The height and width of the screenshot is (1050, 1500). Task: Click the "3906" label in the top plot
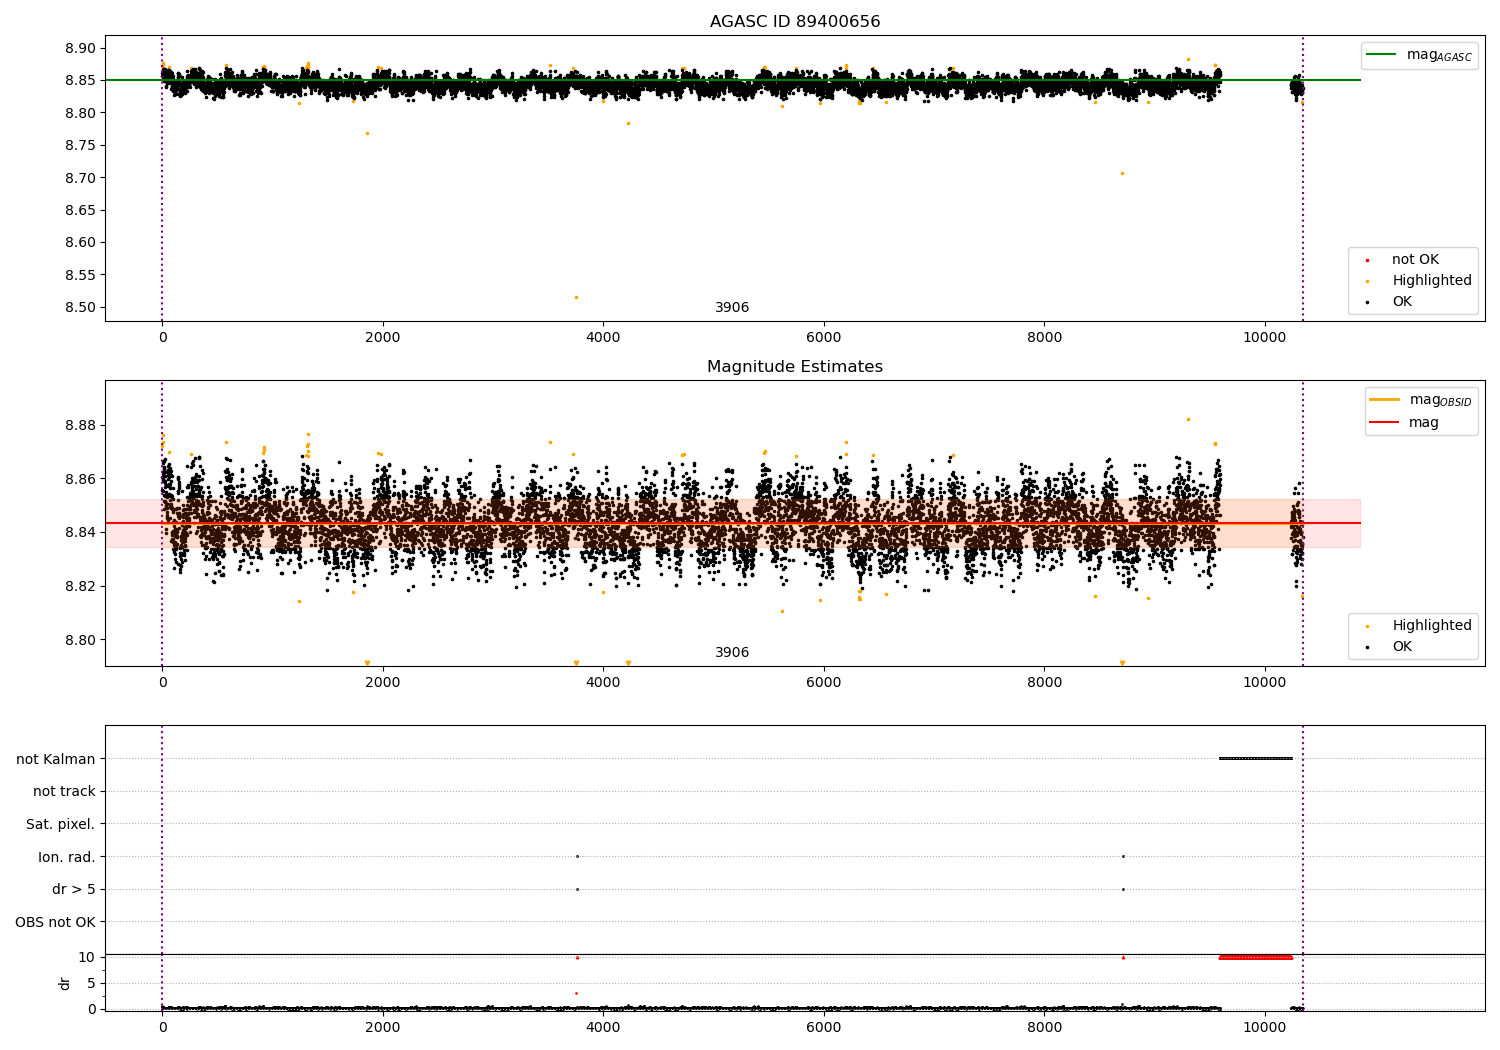tap(732, 308)
